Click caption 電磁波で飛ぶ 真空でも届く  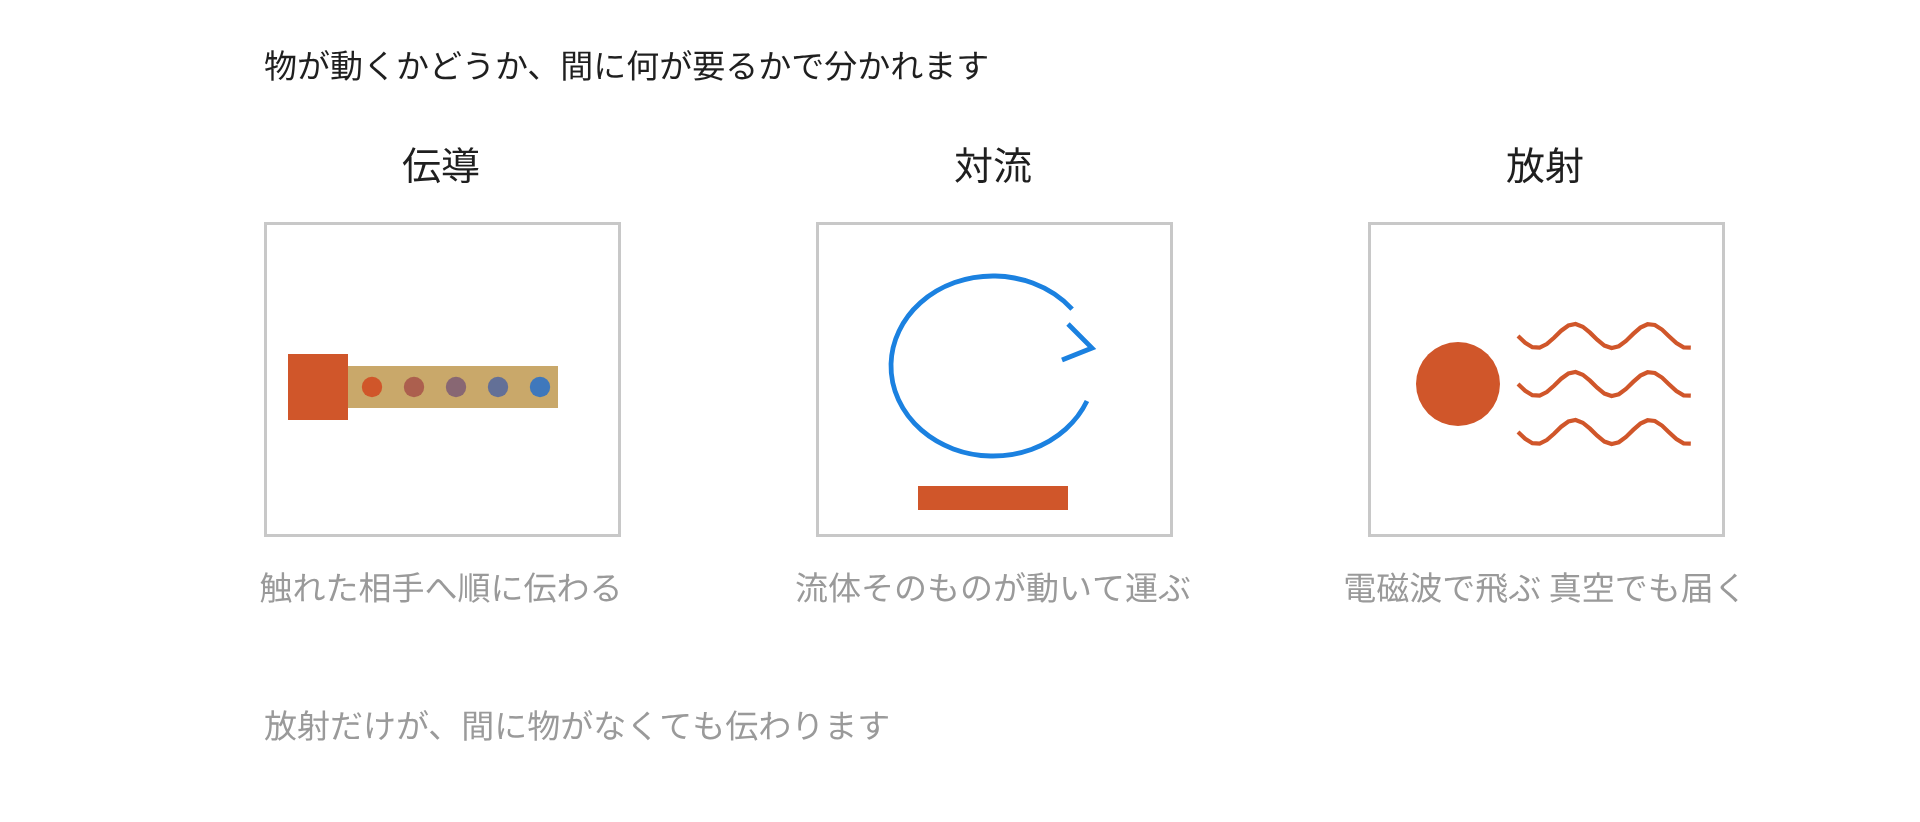(1544, 588)
